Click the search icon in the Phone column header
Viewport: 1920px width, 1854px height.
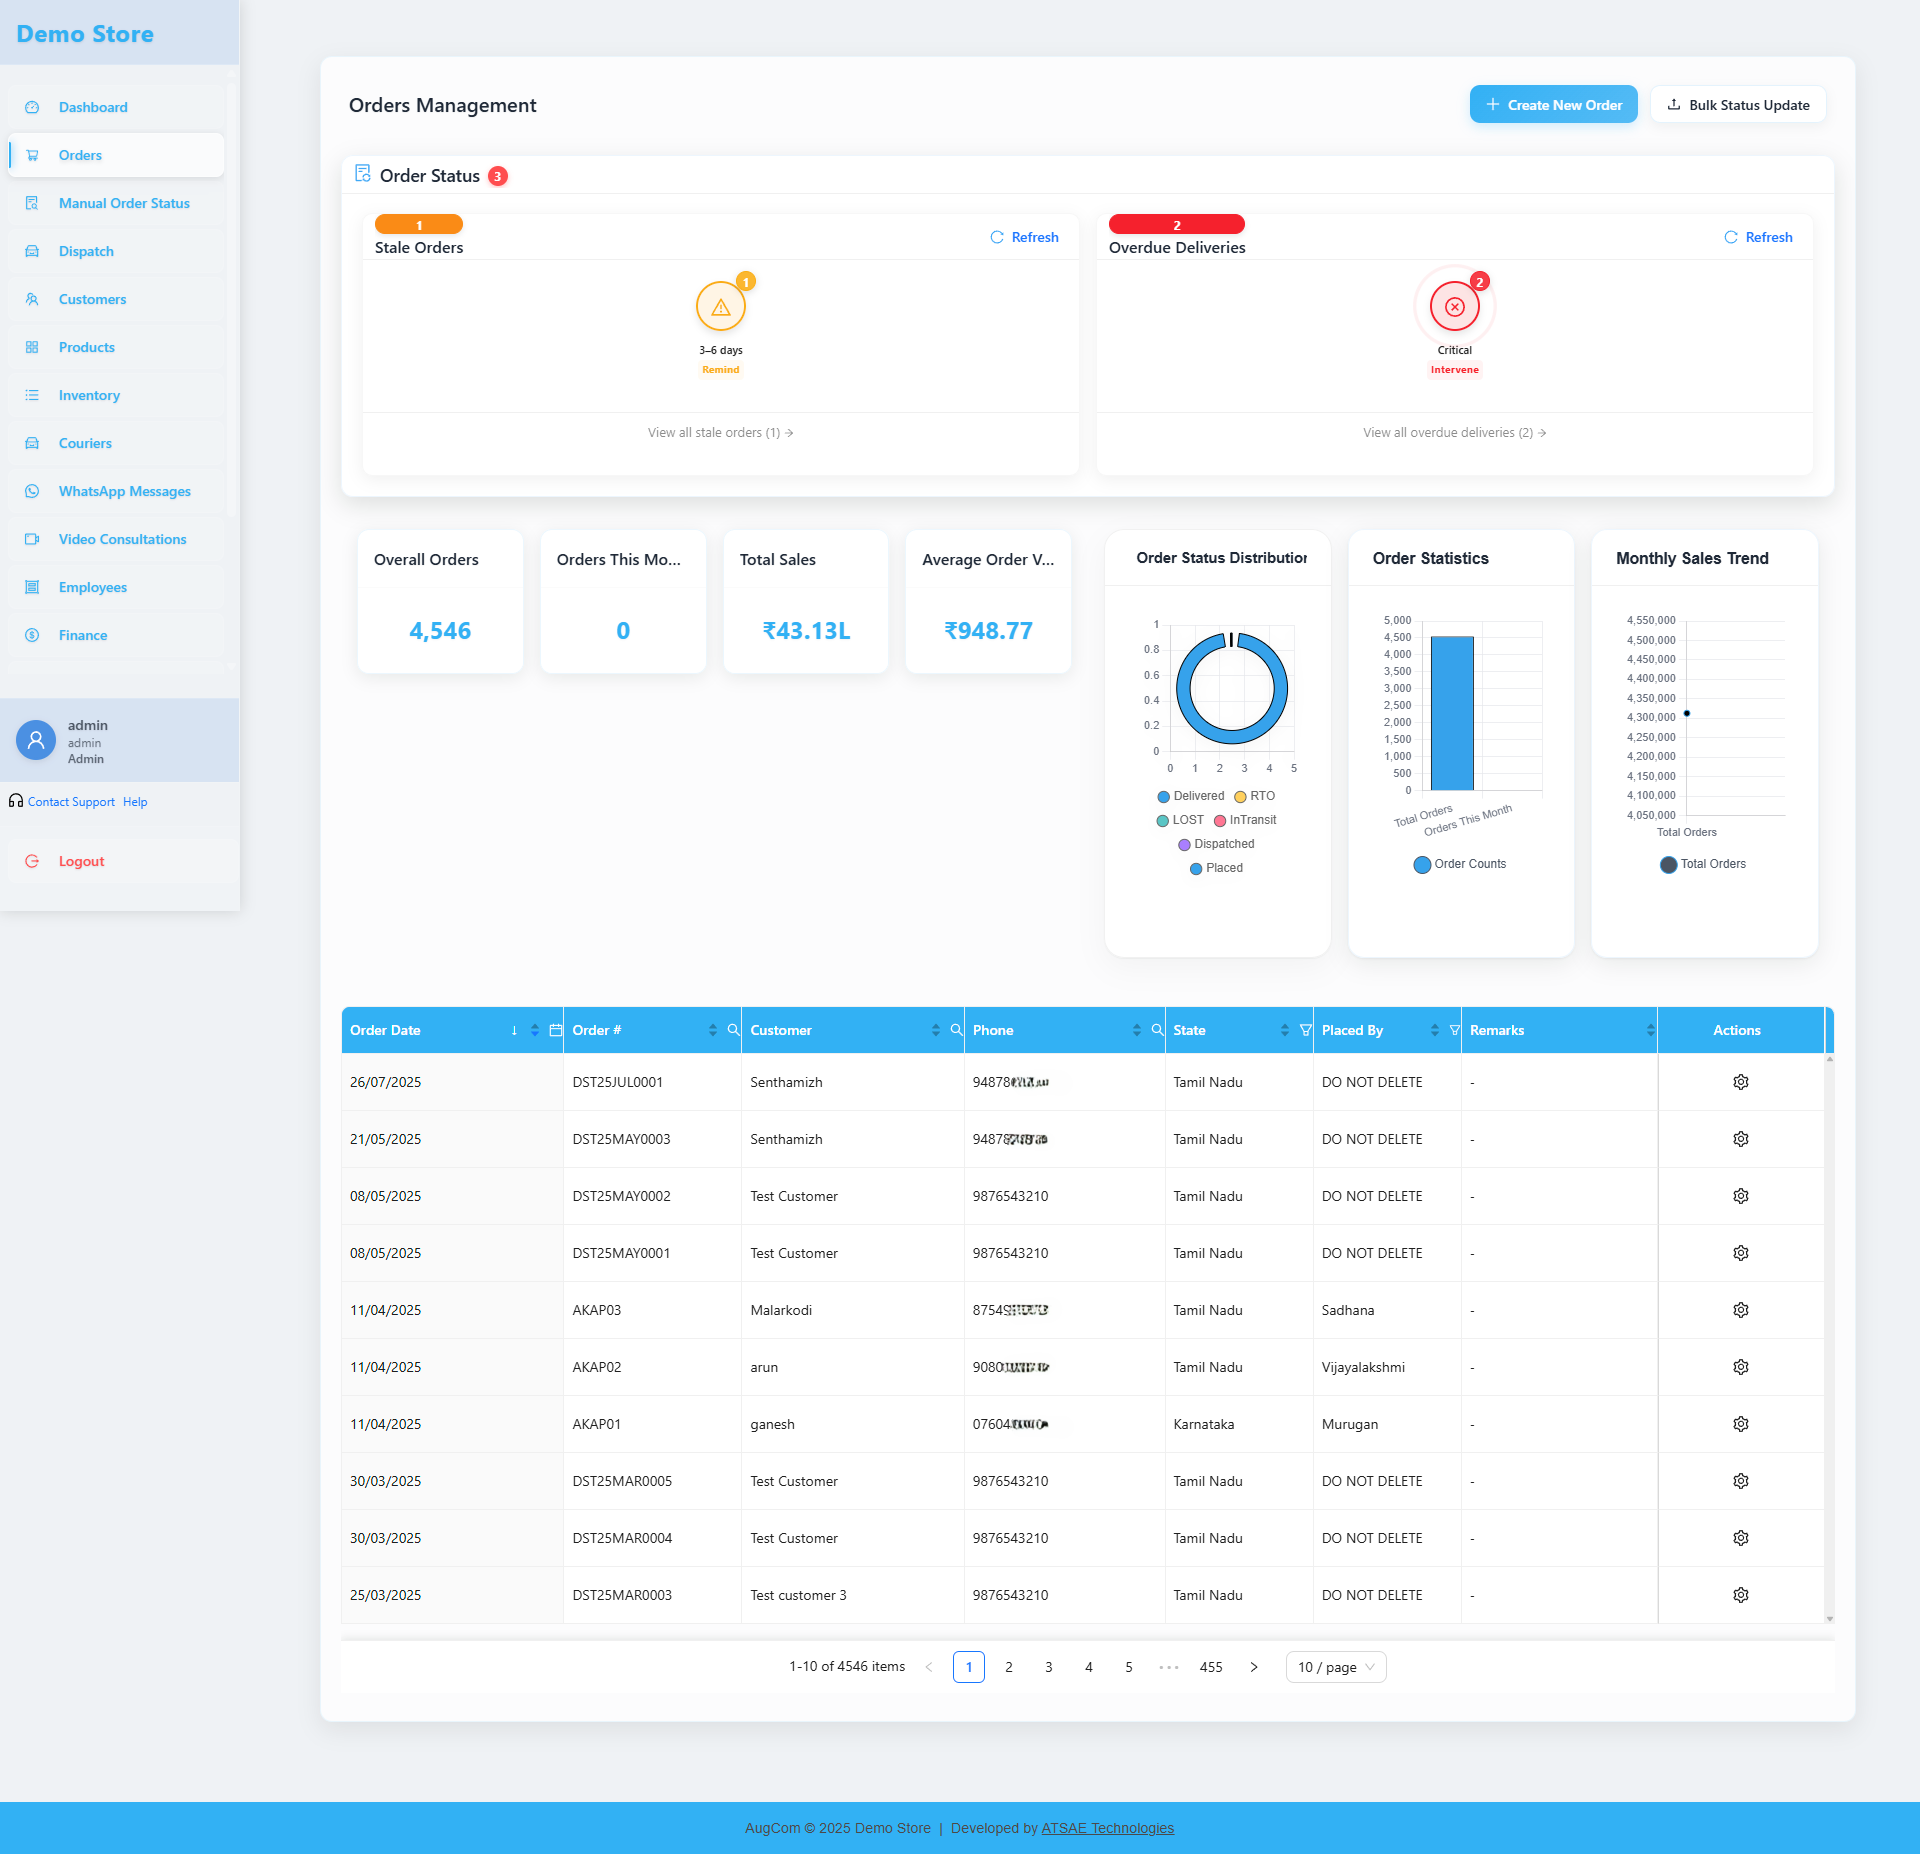1157,1030
